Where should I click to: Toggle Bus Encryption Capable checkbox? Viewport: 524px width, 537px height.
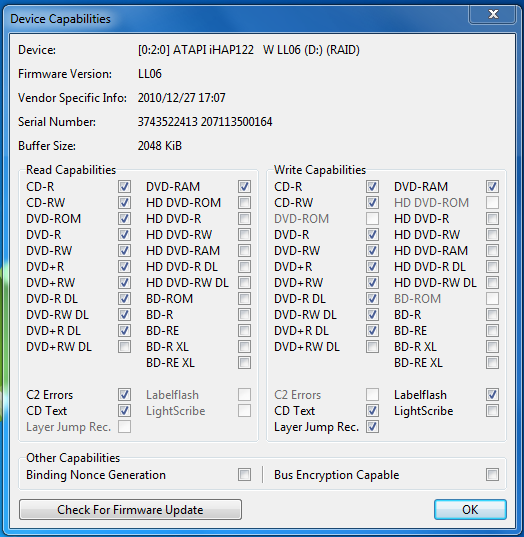click(492, 475)
